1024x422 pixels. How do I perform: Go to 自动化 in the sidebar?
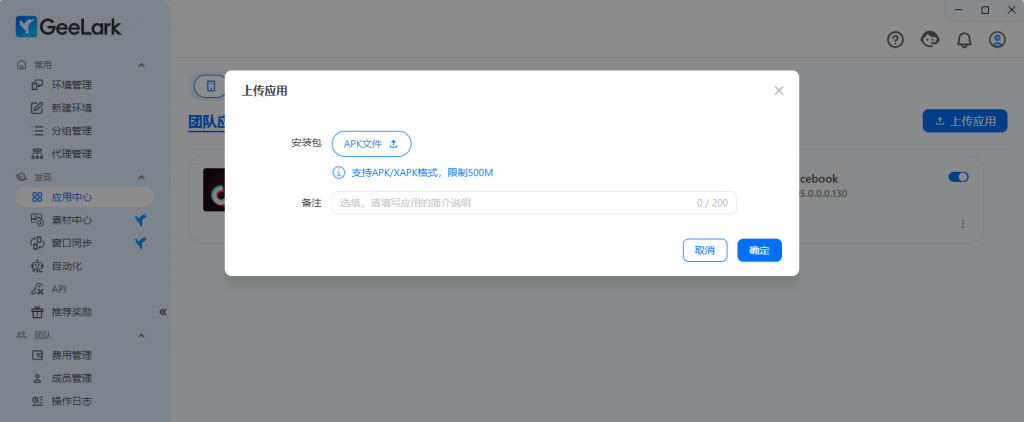(x=66, y=266)
